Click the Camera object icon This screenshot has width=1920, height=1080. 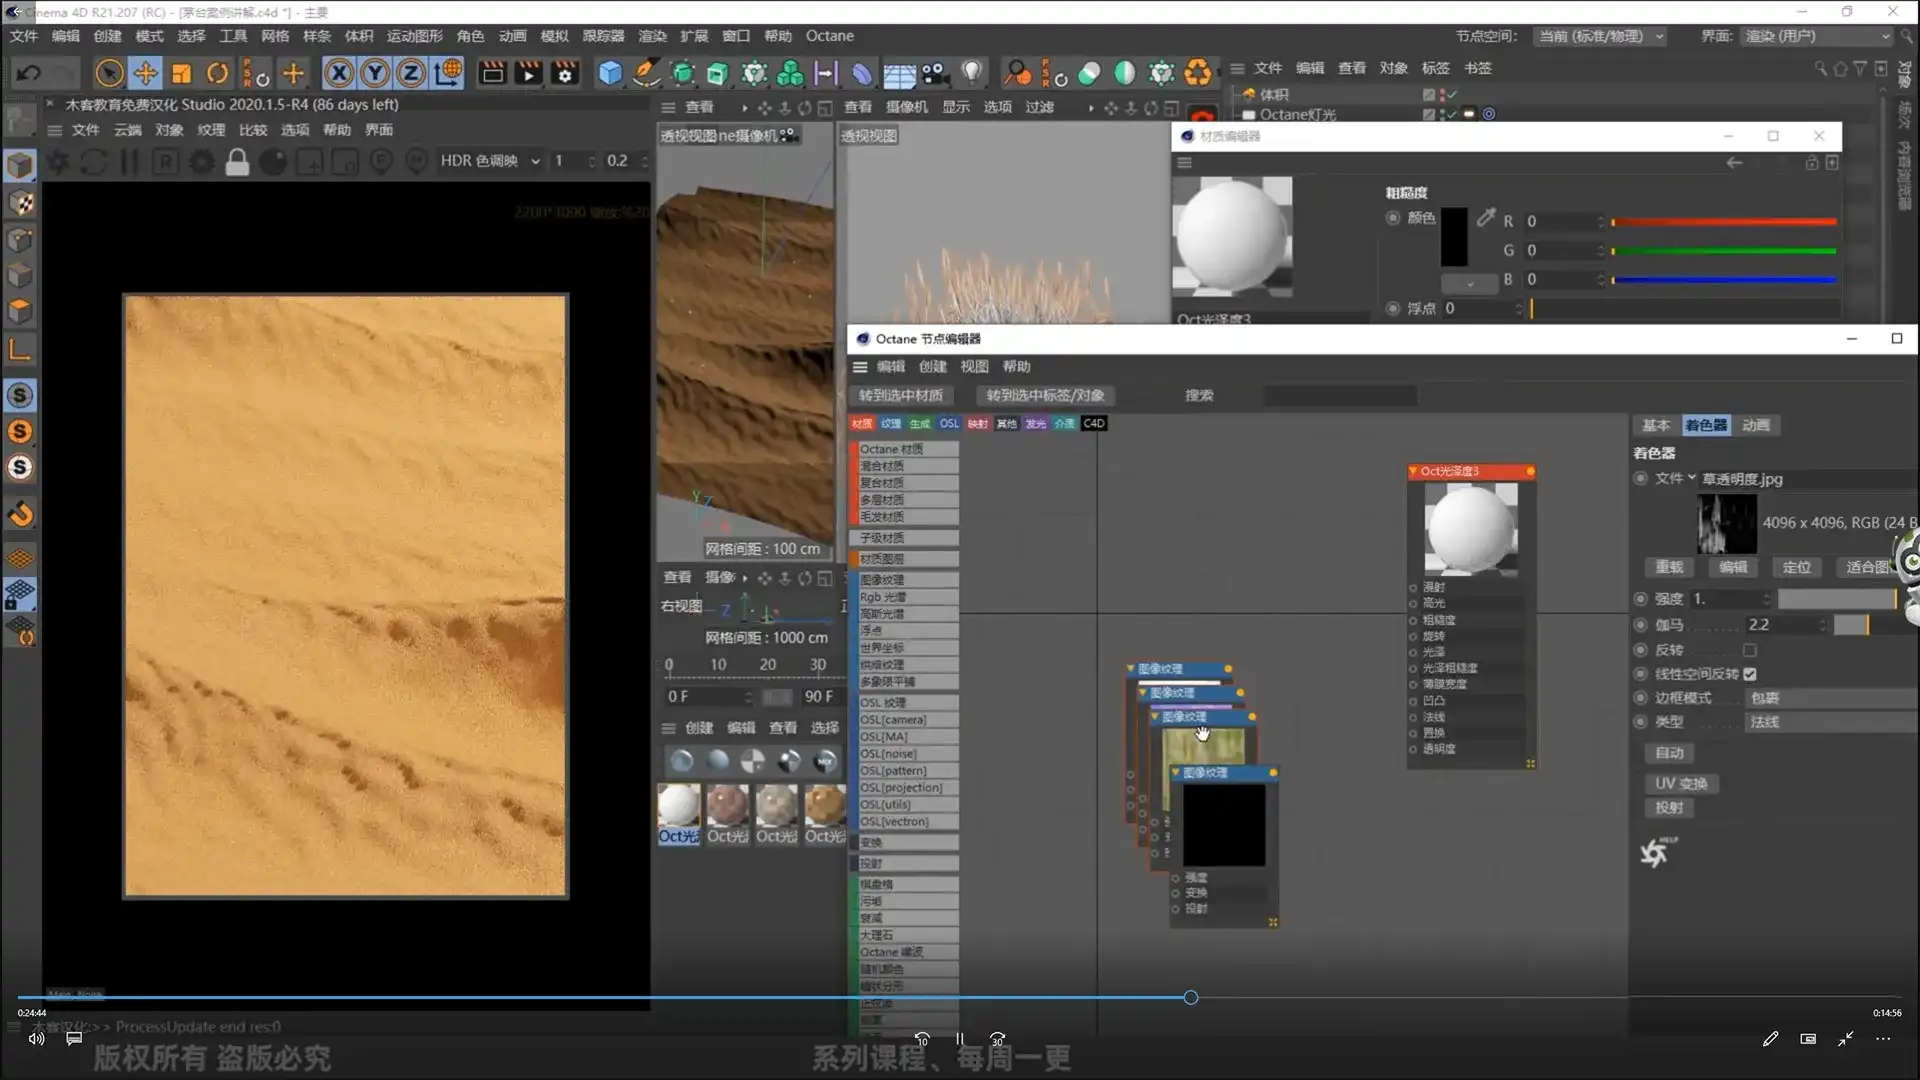[x=934, y=73]
